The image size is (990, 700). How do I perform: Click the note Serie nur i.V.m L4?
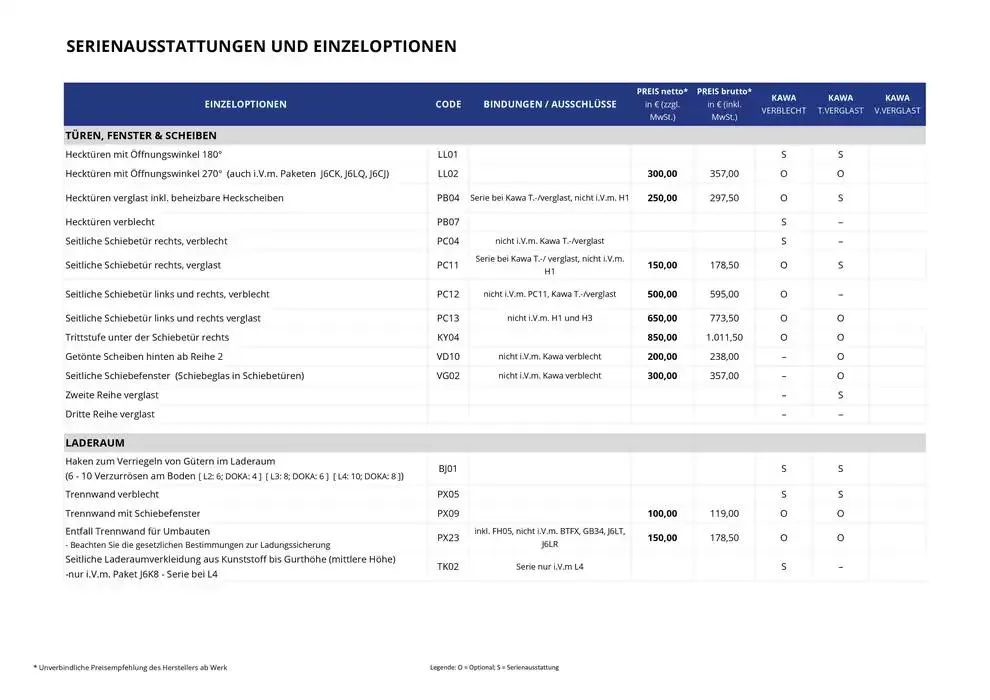[x=550, y=566]
